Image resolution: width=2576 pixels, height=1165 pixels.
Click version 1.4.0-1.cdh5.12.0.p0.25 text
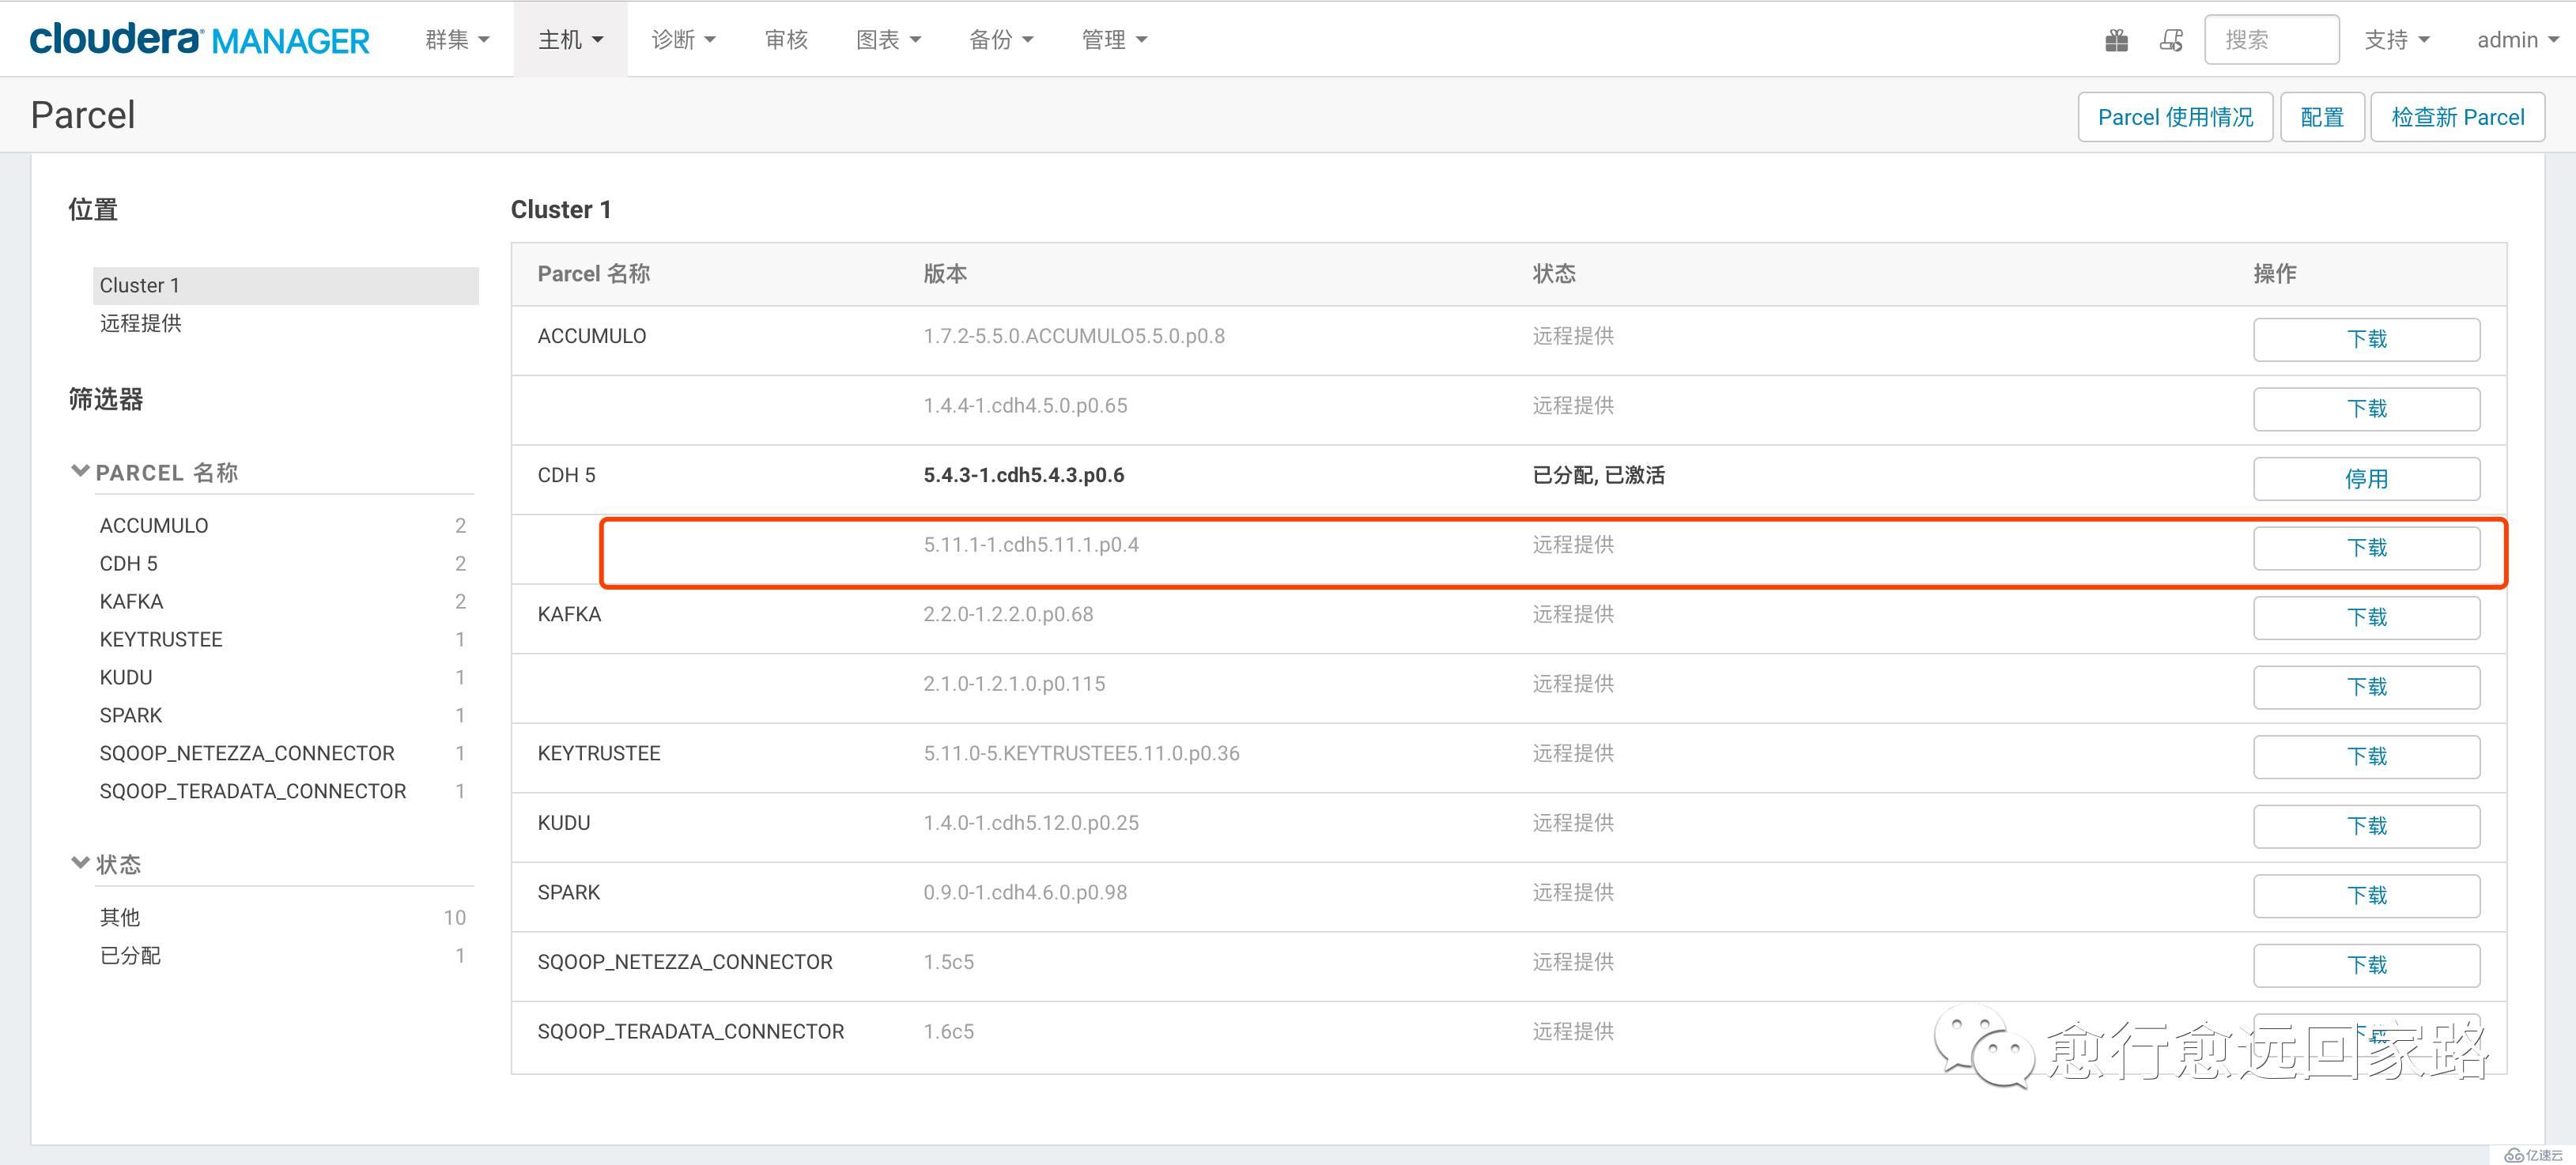pyautogui.click(x=1031, y=823)
